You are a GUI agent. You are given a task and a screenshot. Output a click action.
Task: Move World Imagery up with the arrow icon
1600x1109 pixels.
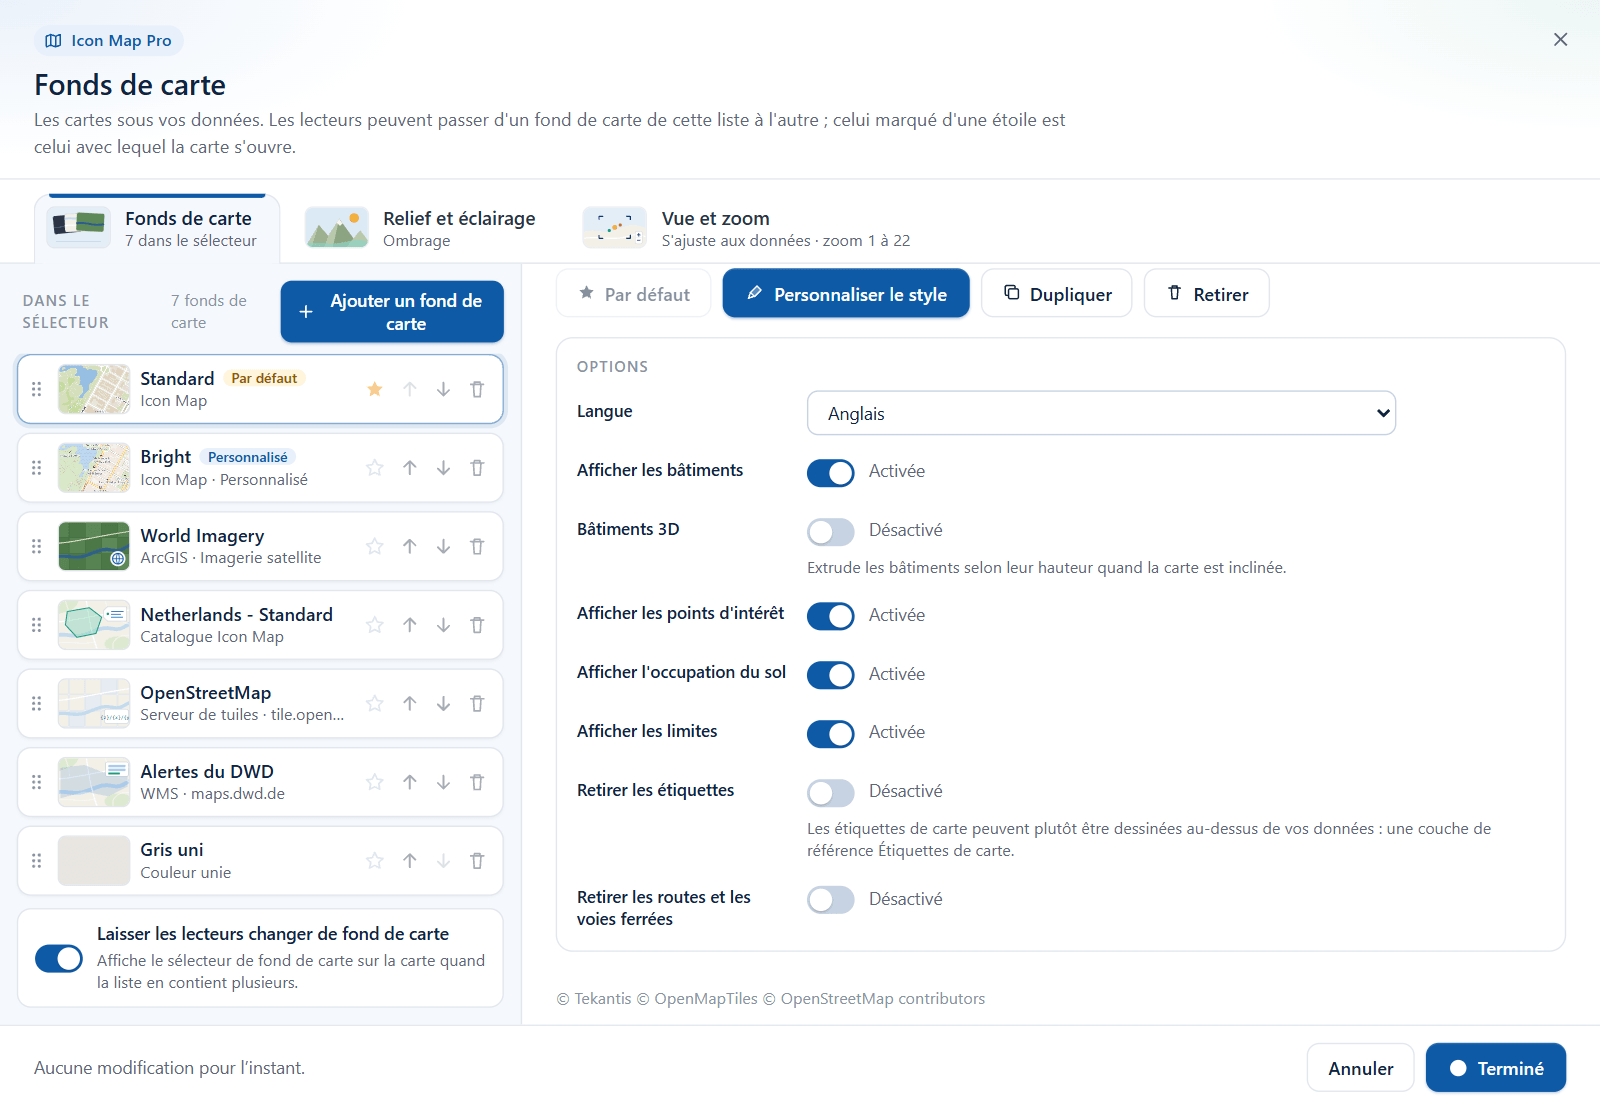pos(410,546)
